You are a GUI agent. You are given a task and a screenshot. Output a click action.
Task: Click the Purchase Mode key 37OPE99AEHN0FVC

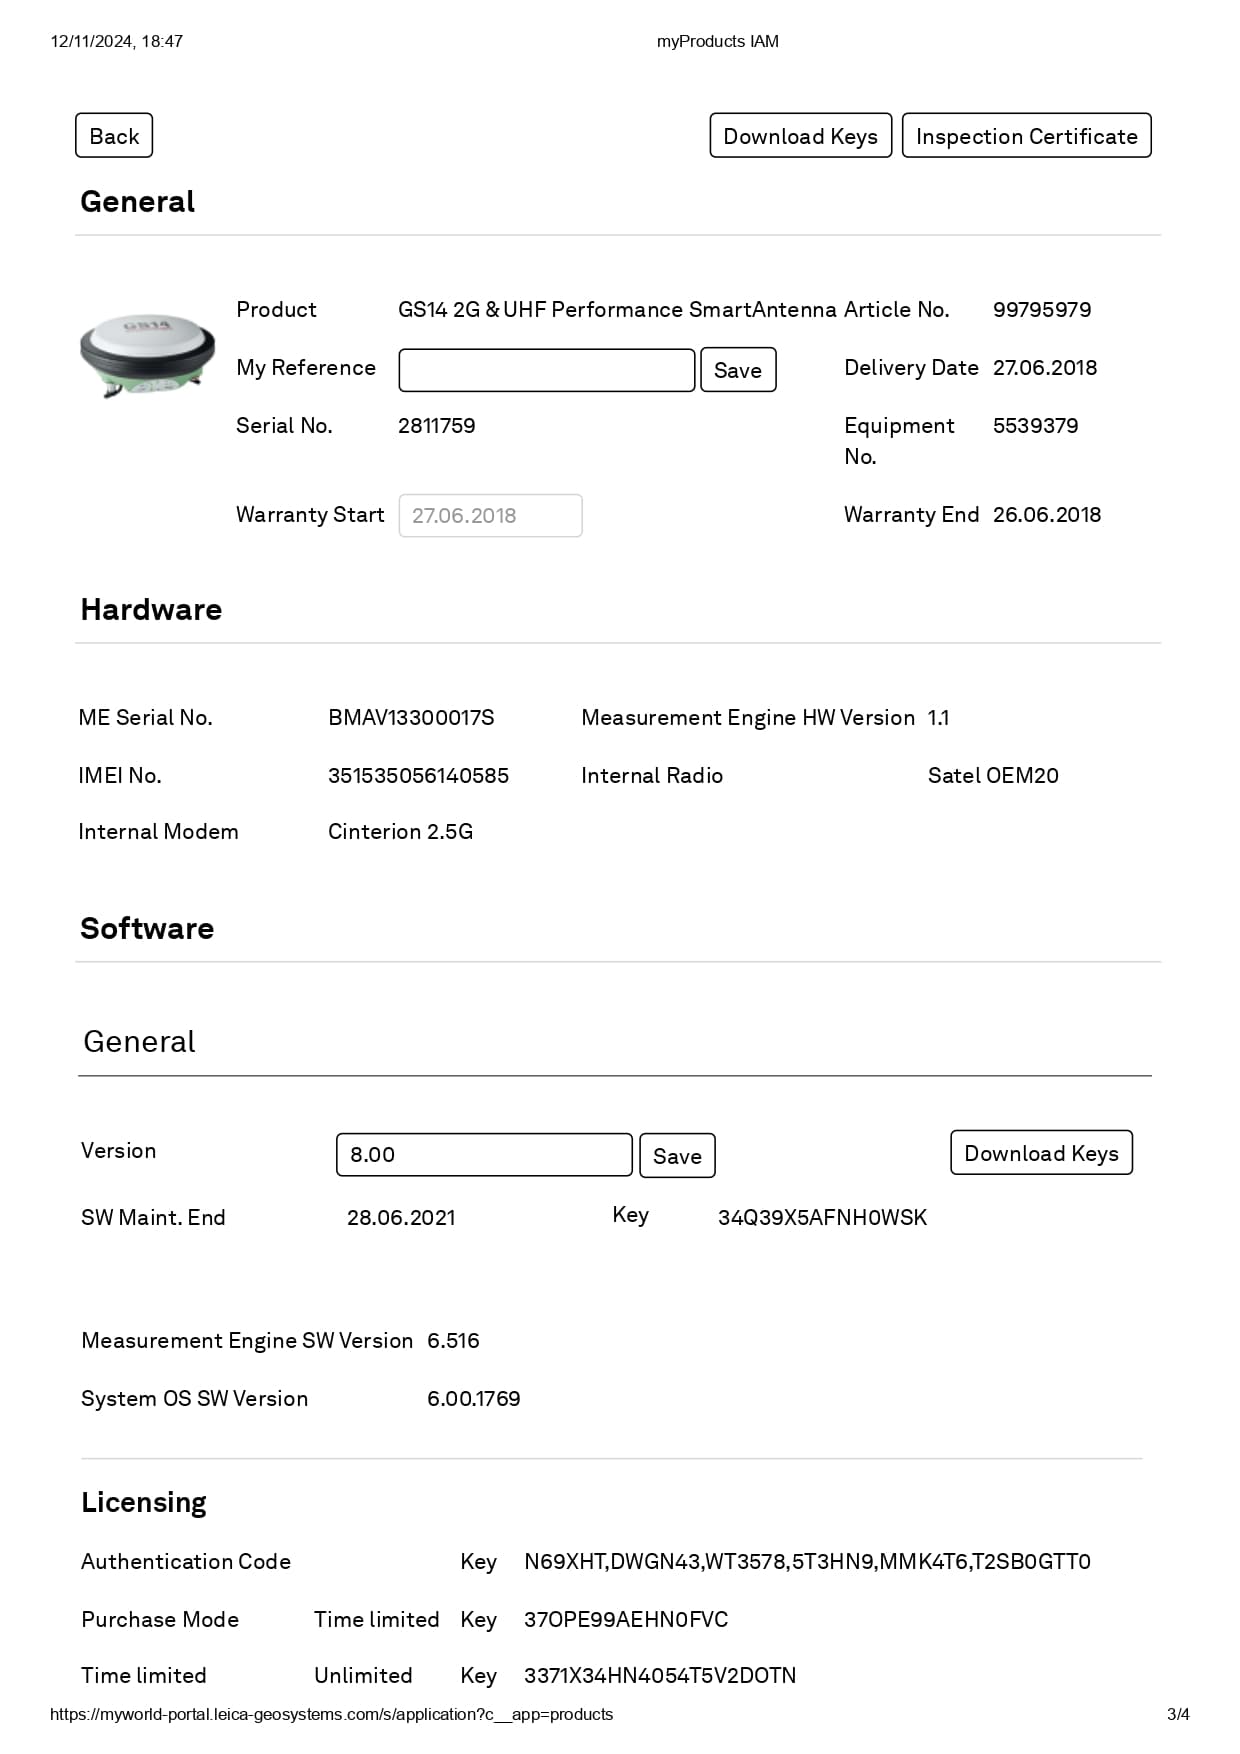tap(626, 1620)
